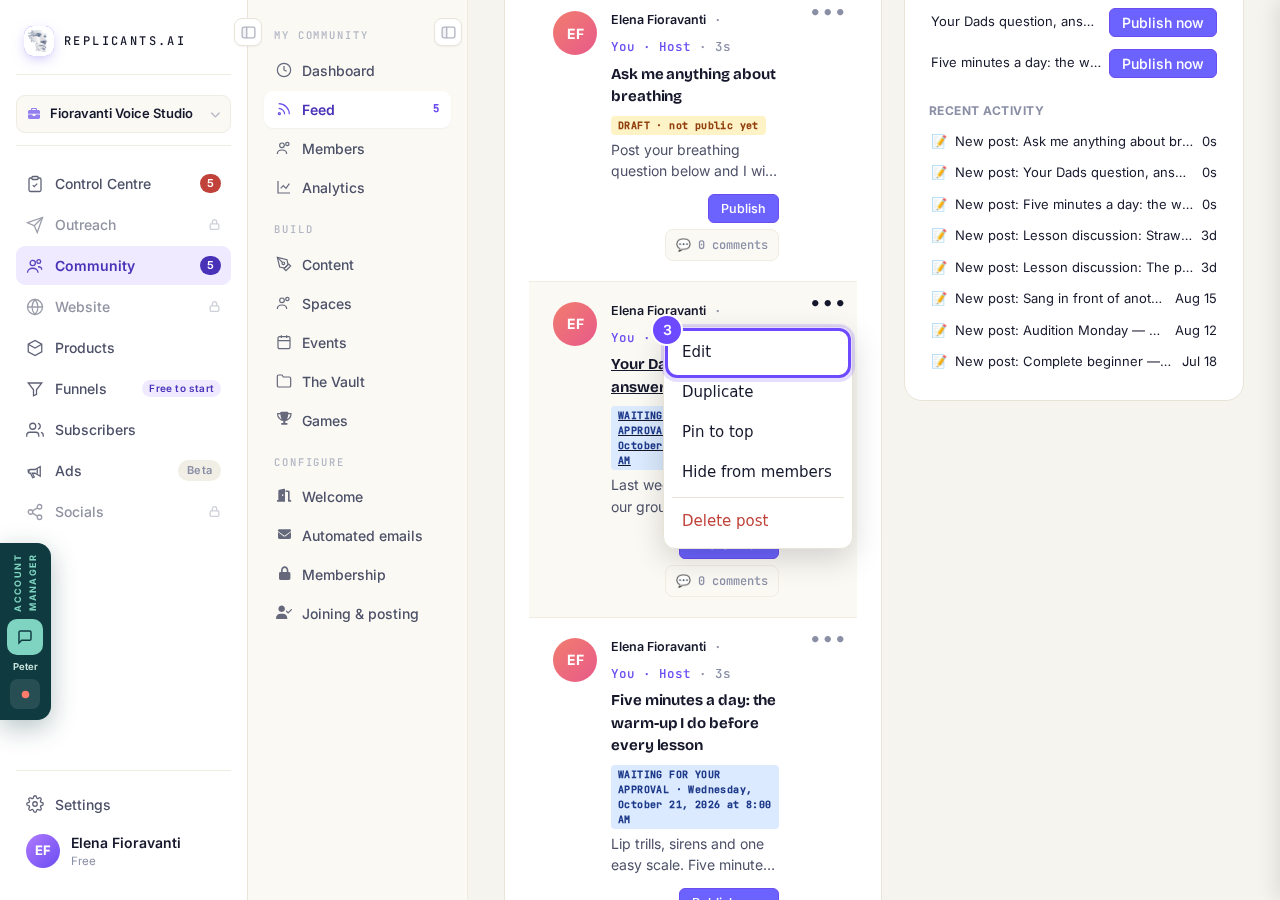
Task: Open comments on the breathing post
Action: 722,245
